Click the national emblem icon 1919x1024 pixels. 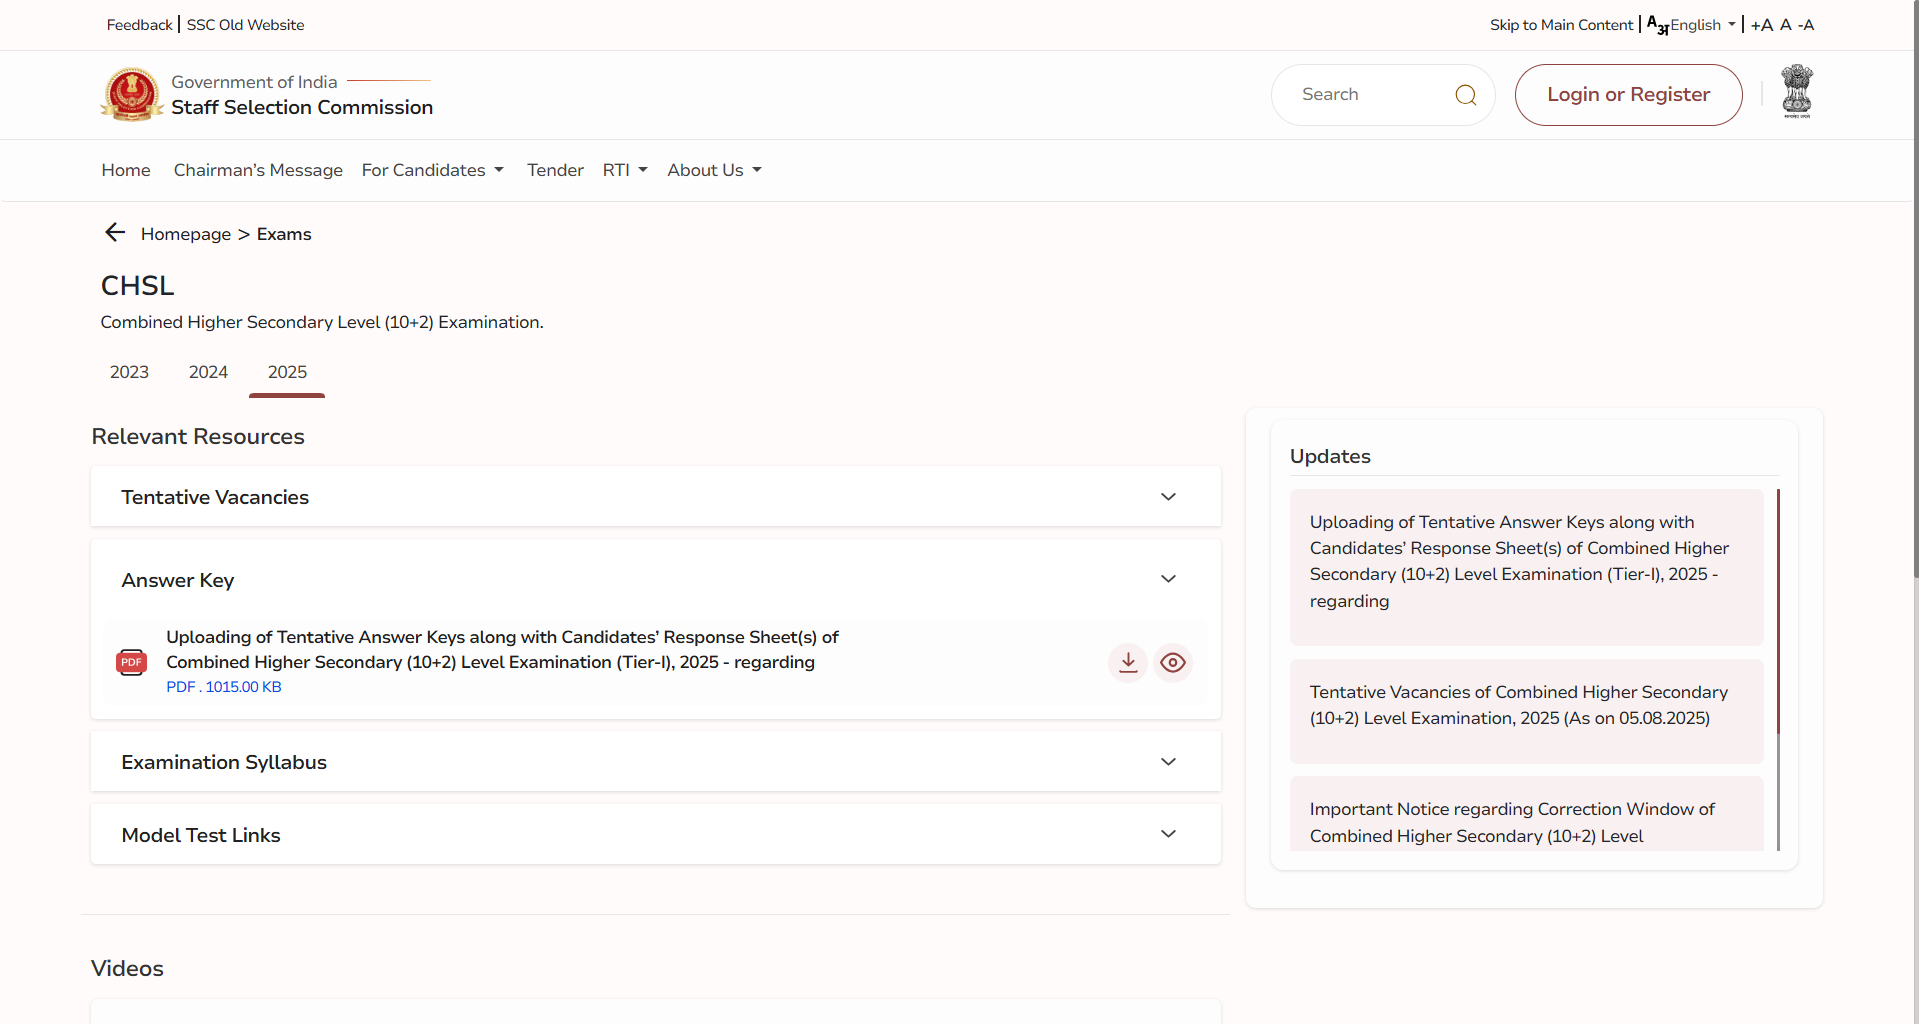1796,92
